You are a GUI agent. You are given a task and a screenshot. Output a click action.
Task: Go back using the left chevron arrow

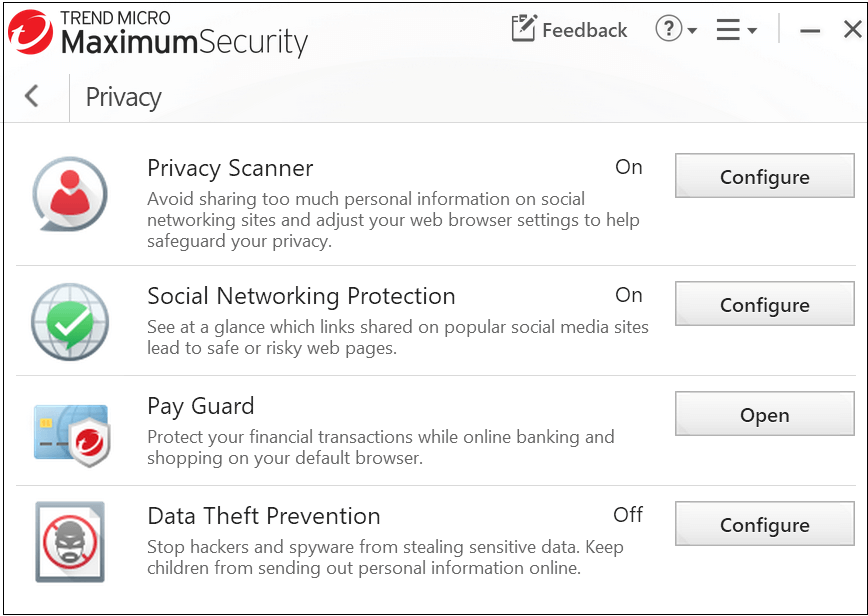pos(32,96)
